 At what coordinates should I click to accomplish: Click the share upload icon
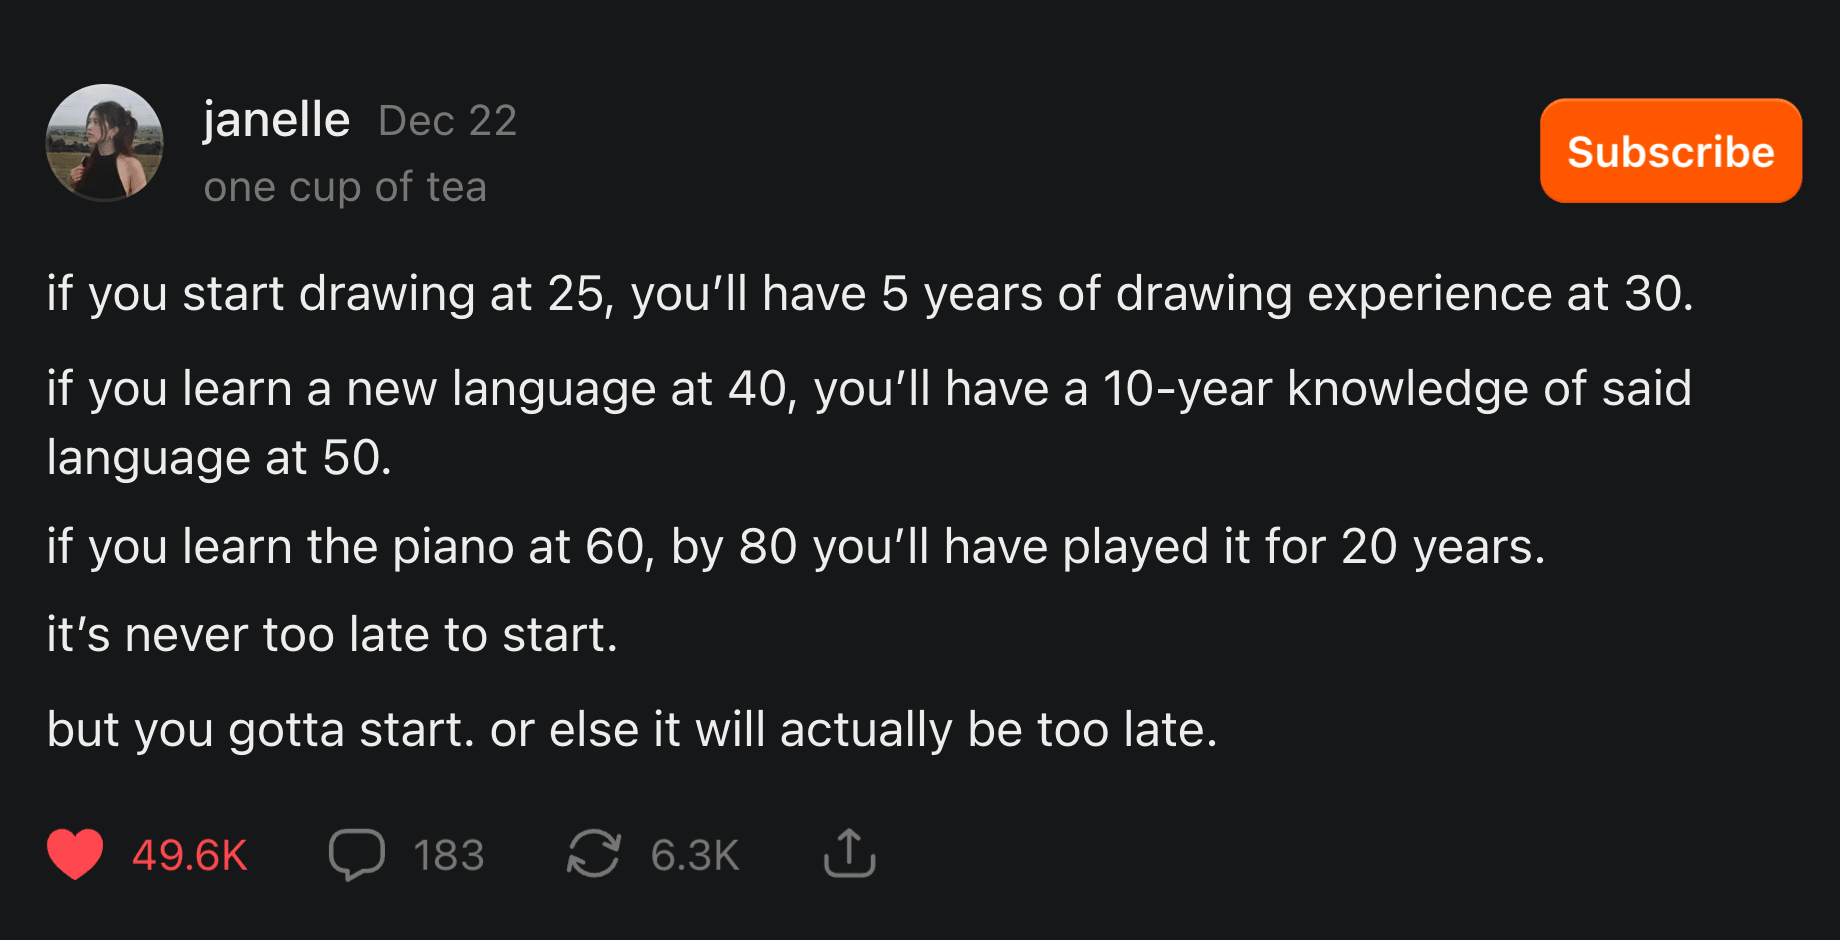click(x=849, y=853)
